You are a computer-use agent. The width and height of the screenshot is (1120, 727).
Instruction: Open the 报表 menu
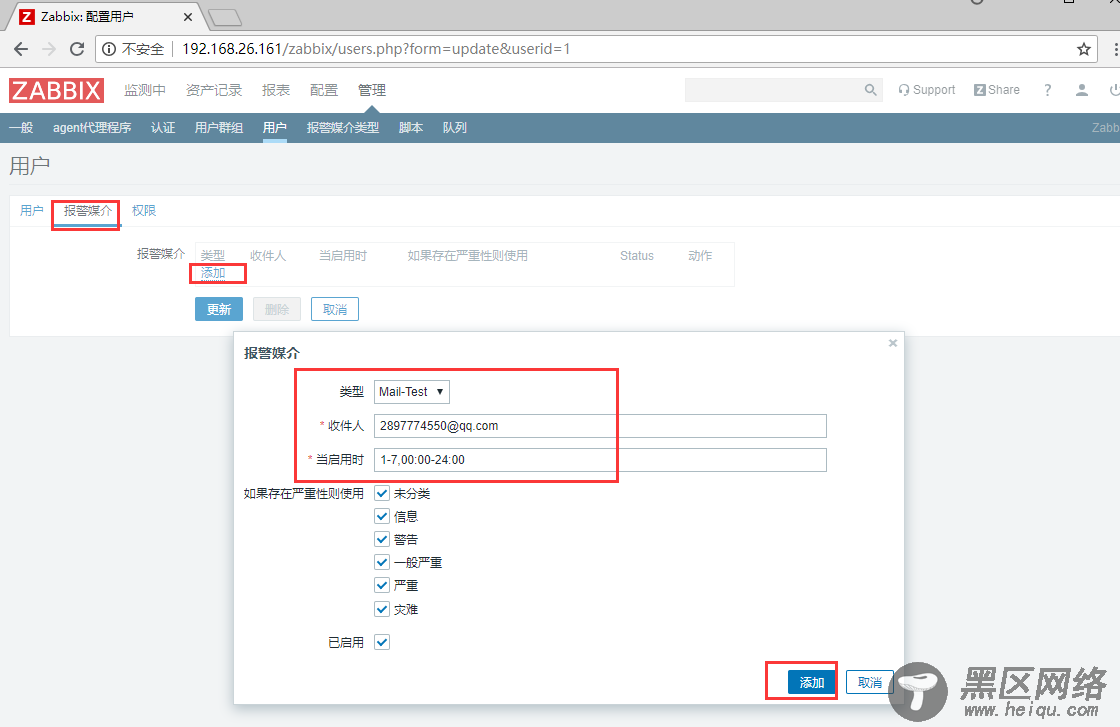click(276, 90)
